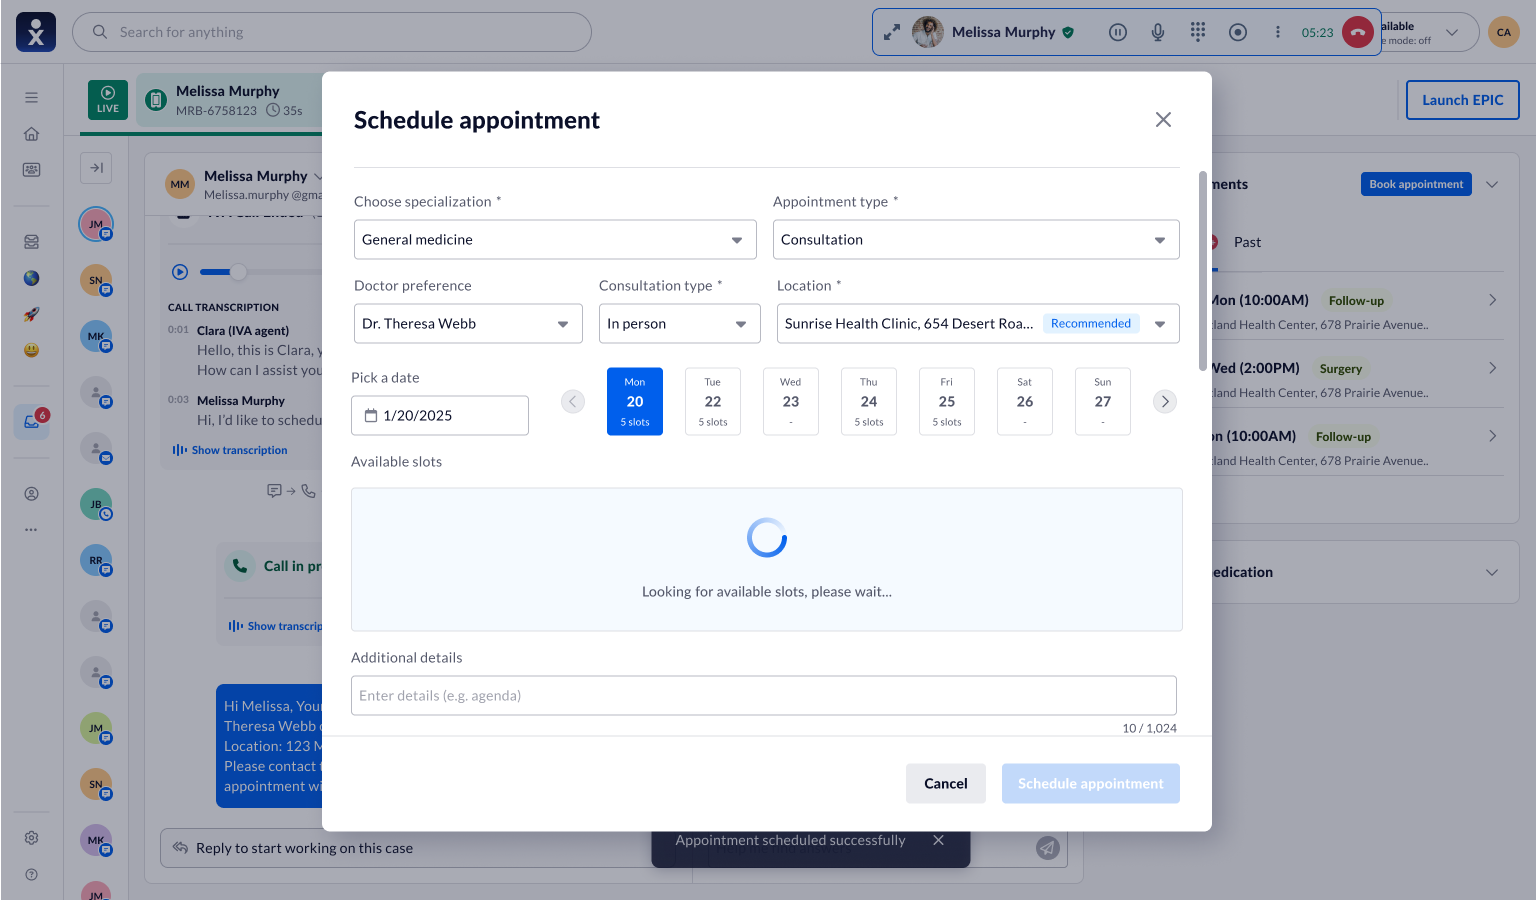Select the JM conversation avatar
The height and width of the screenshot is (900, 1536).
tap(96, 224)
